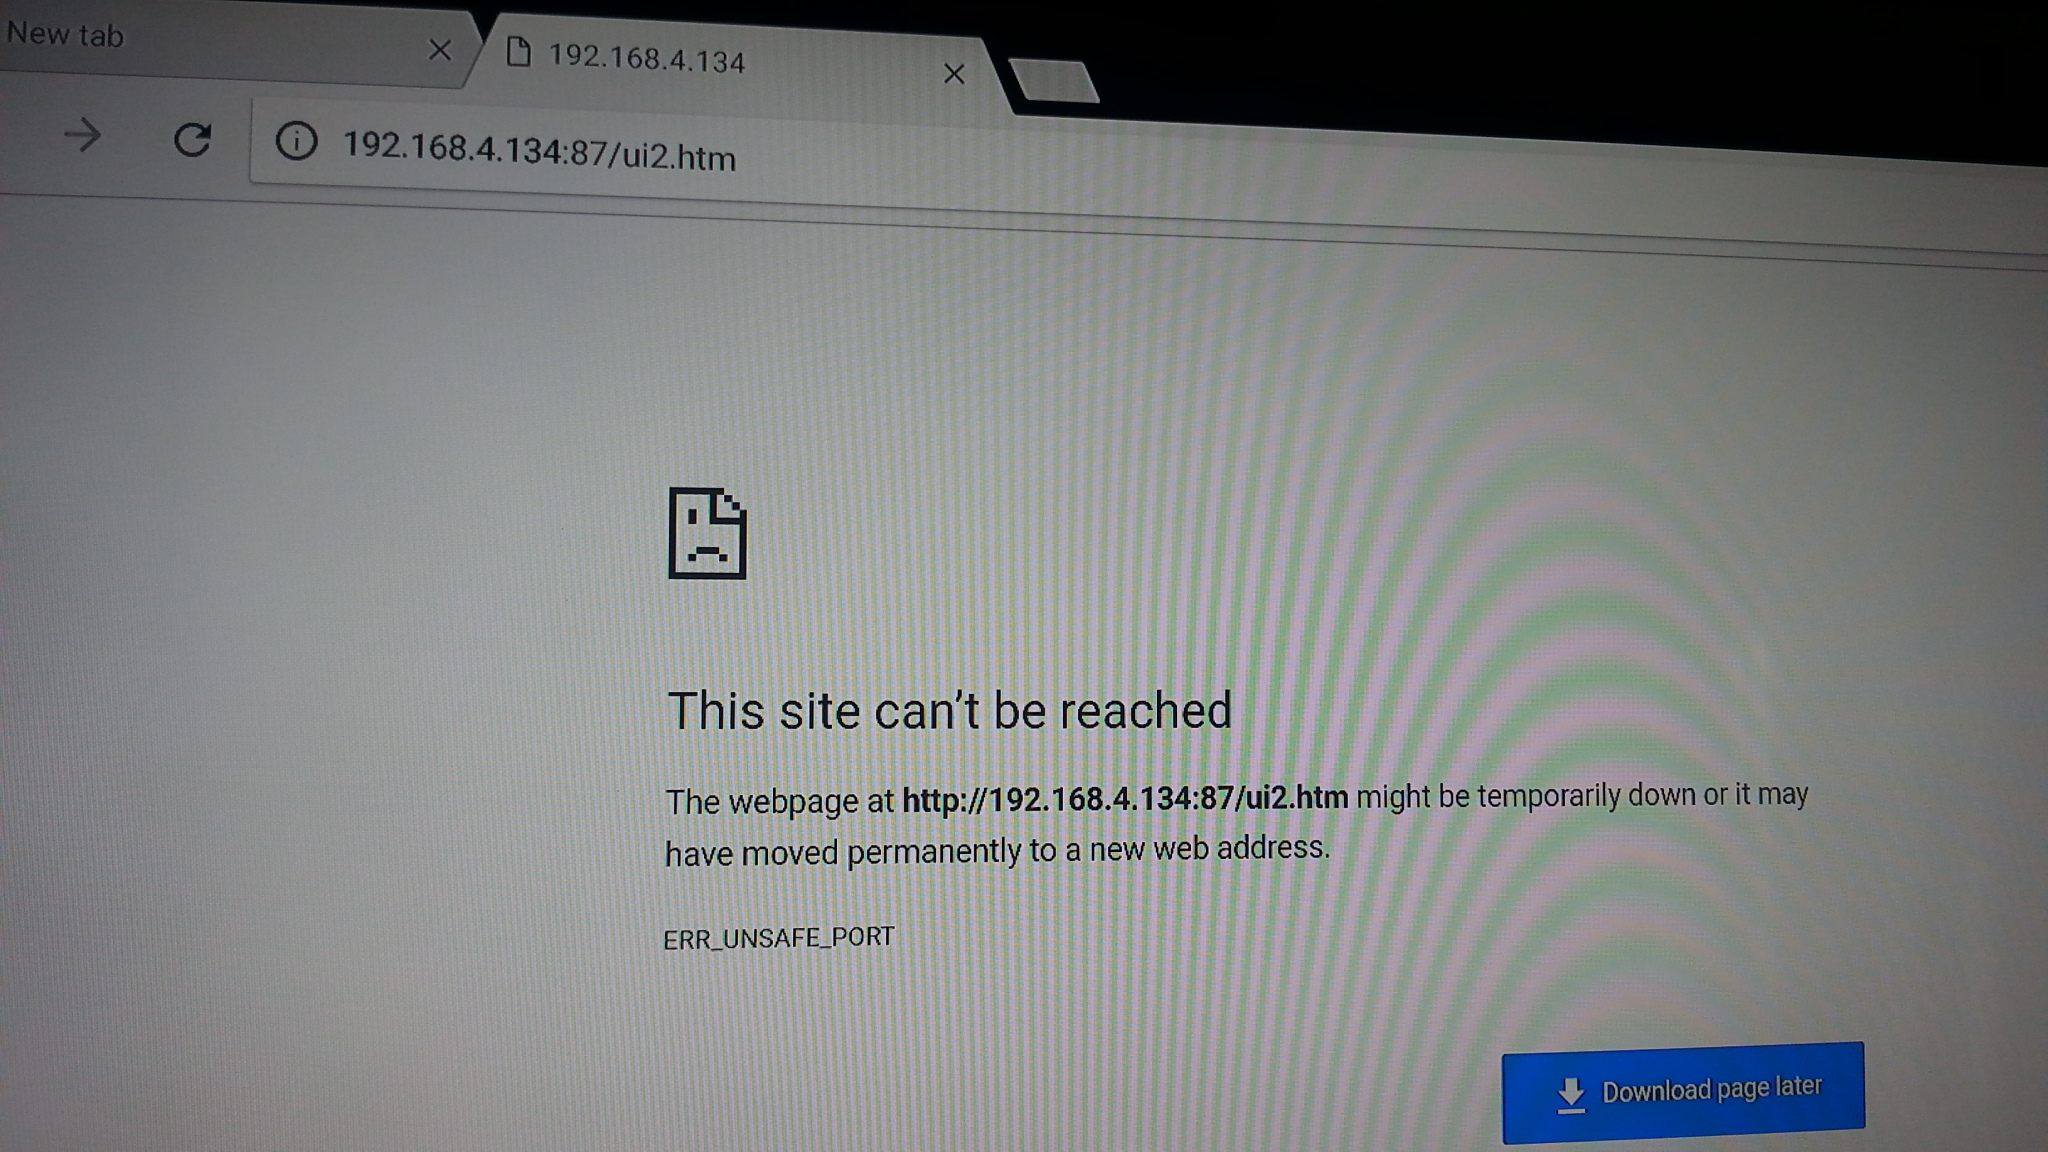Click the This site can't be reached heading
The height and width of the screenshot is (1152, 2048).
pos(949,711)
